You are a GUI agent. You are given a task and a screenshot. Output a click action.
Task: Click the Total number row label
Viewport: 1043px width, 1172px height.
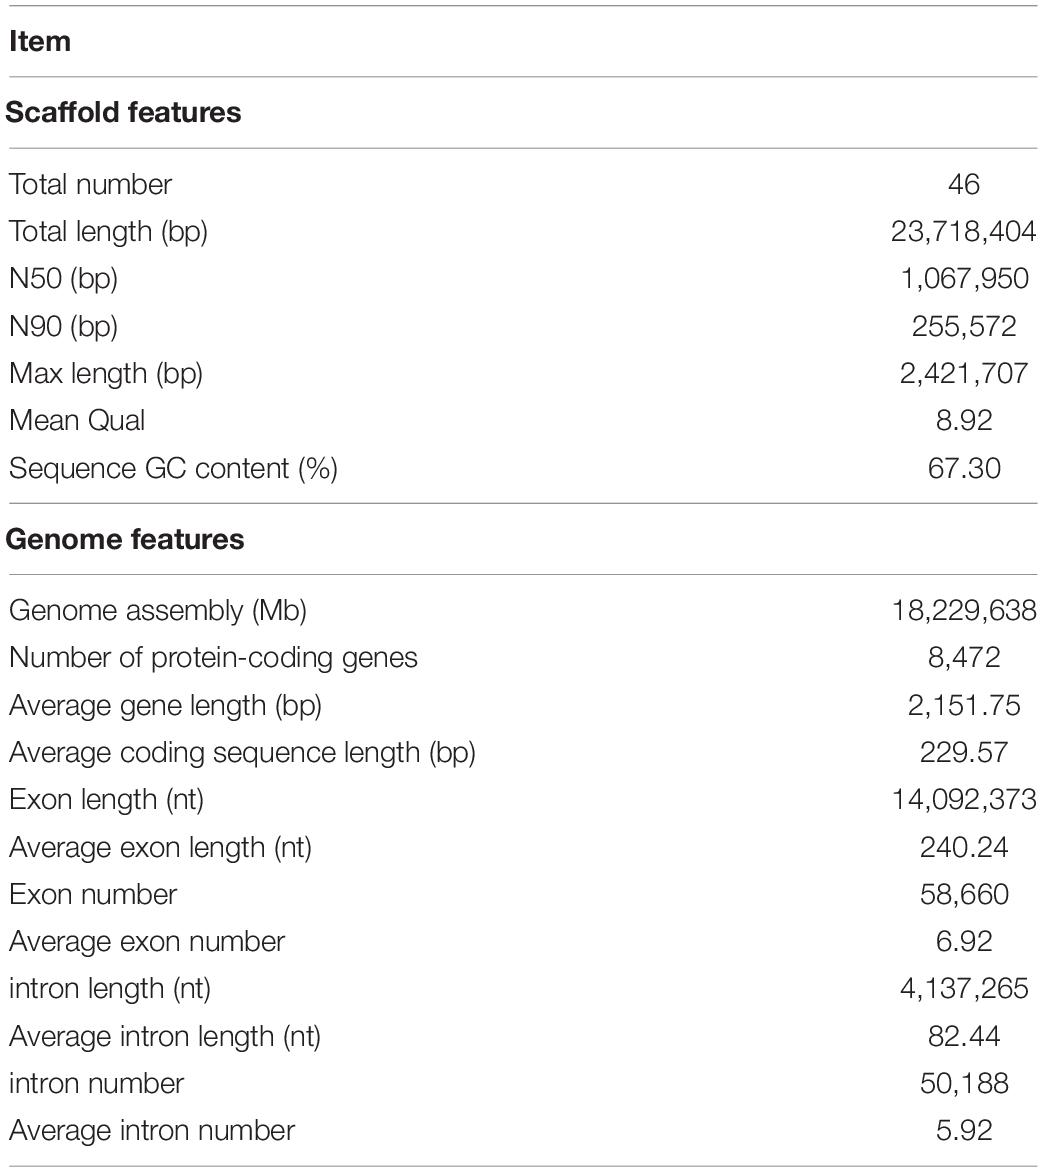tap(90, 184)
